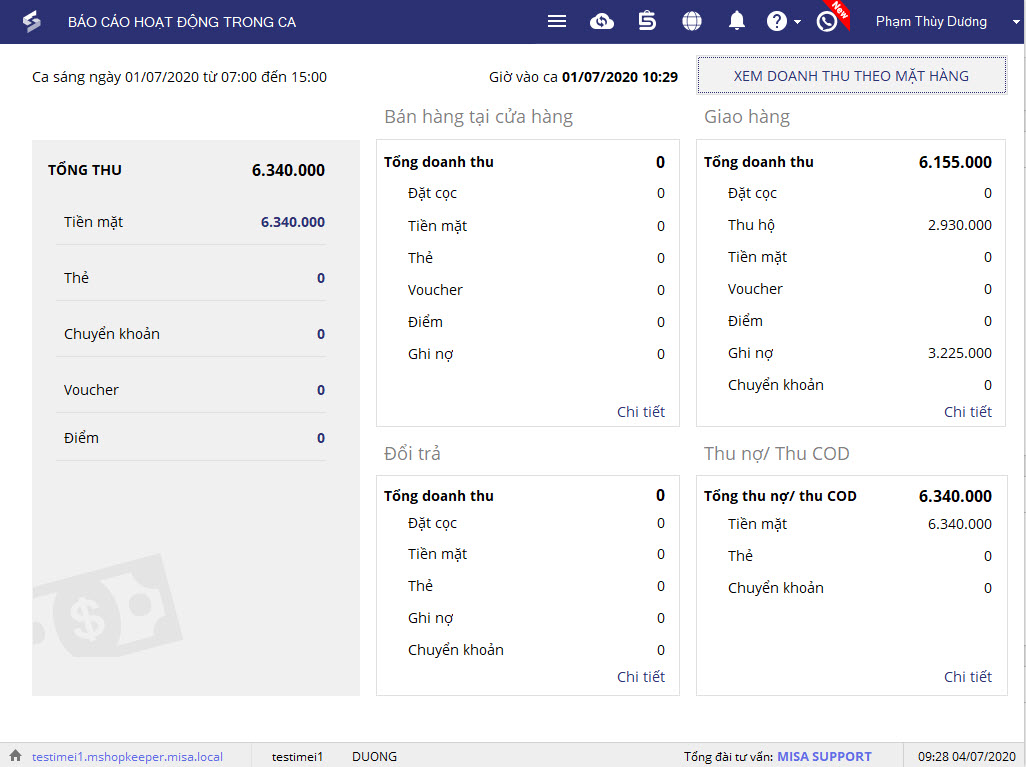Image resolution: width=1026 pixels, height=767 pixels.
Task: Click the cloud sync icon
Action: 601,22
